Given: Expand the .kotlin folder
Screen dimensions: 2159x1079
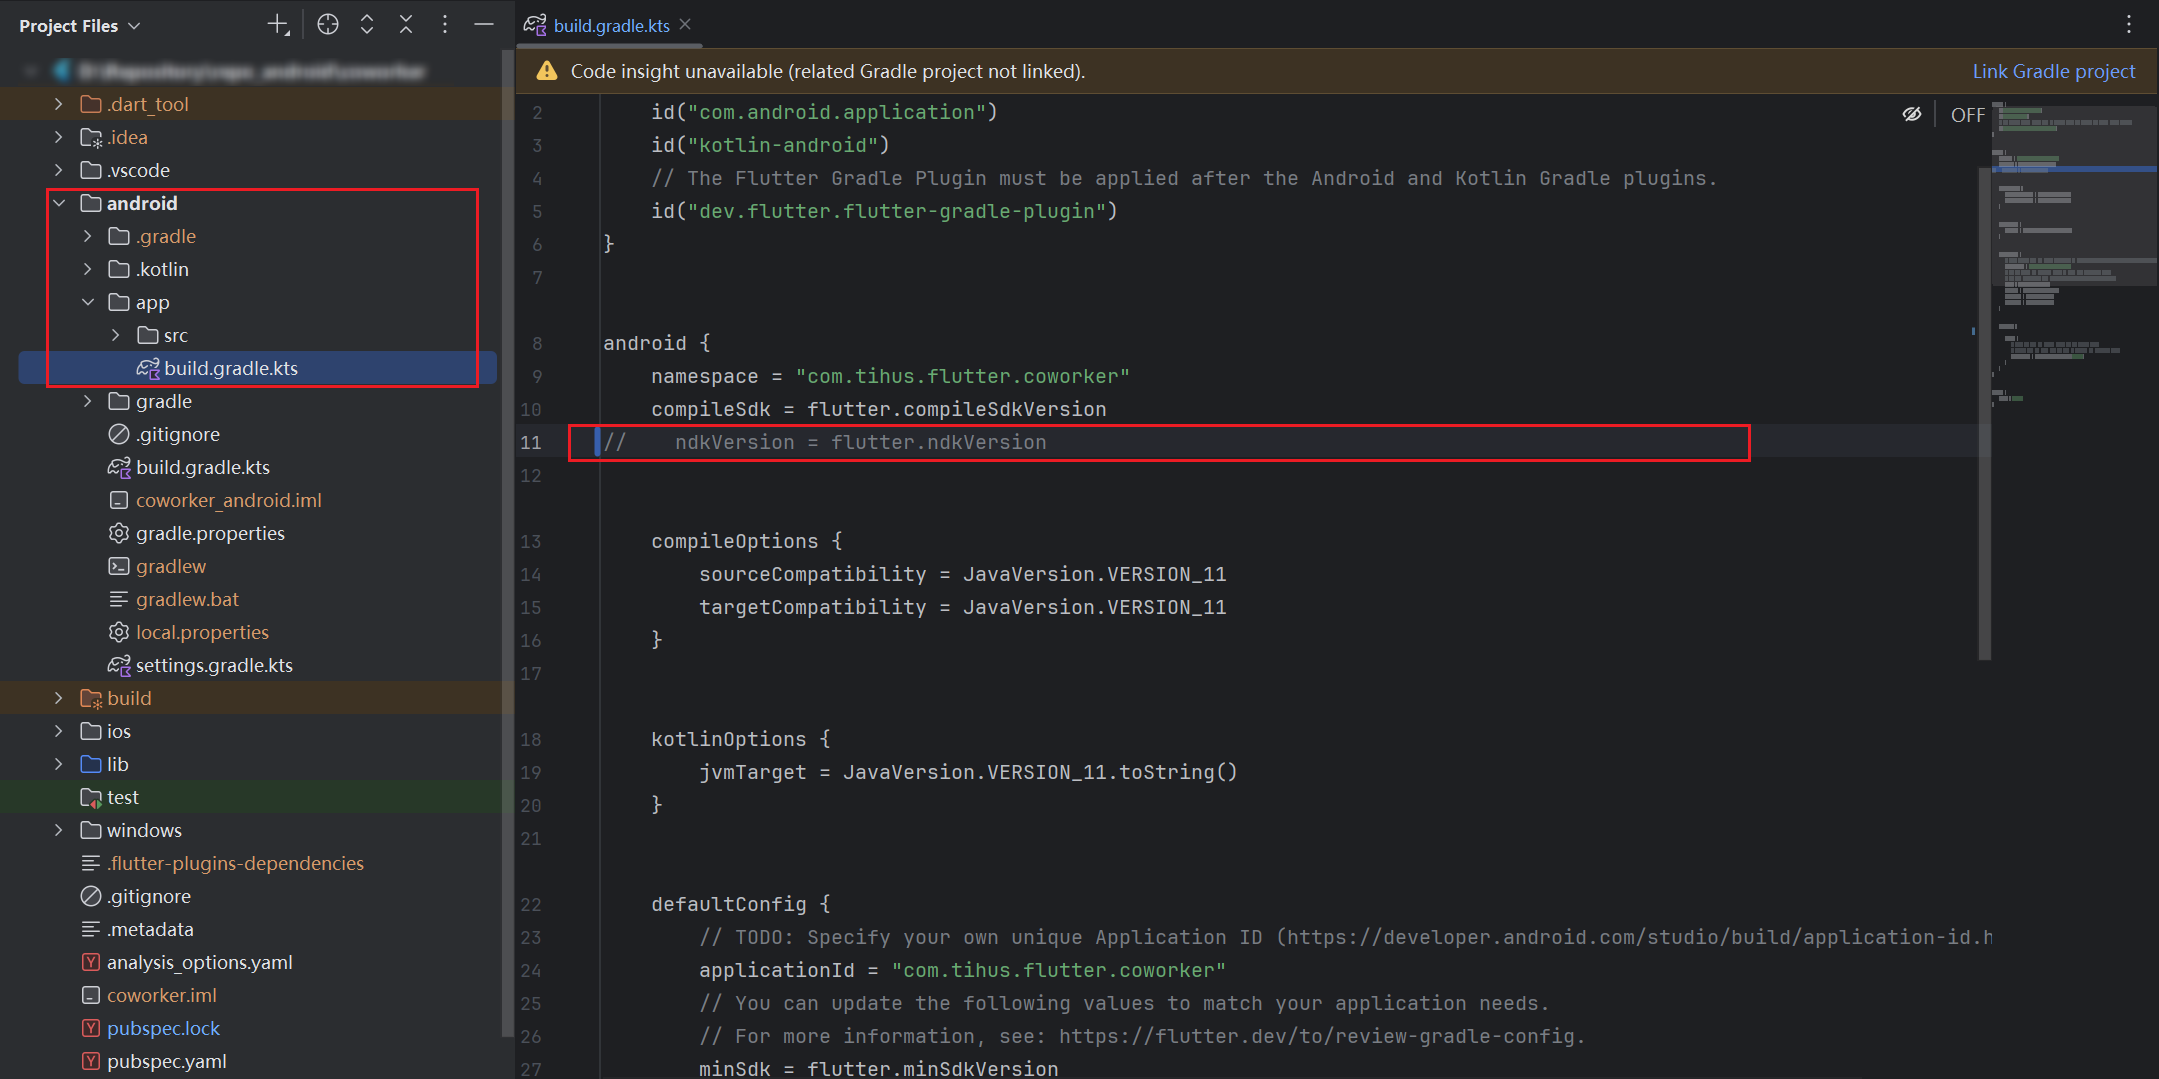Looking at the screenshot, I should 87,269.
